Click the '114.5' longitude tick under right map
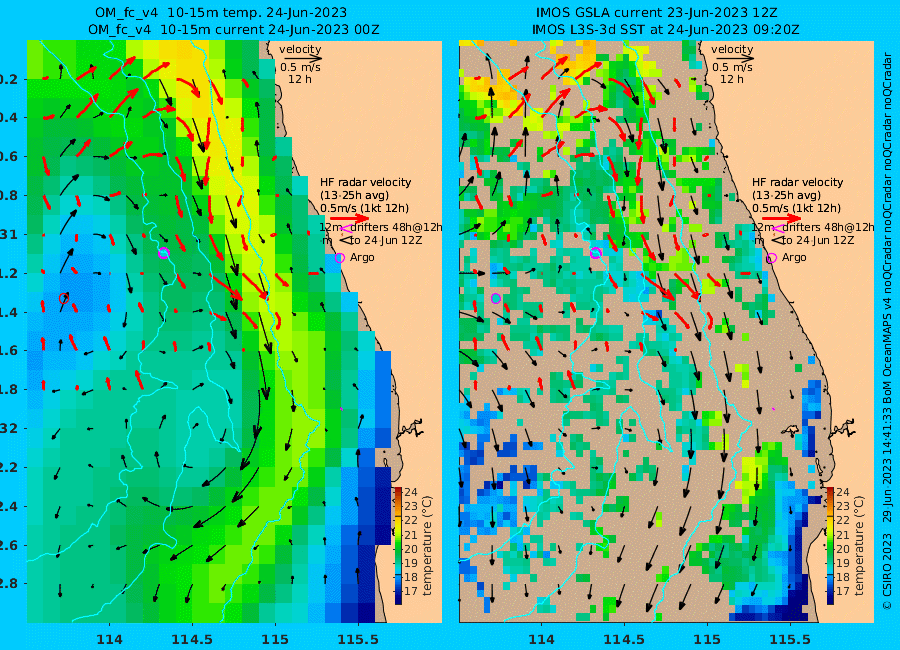 click(624, 639)
